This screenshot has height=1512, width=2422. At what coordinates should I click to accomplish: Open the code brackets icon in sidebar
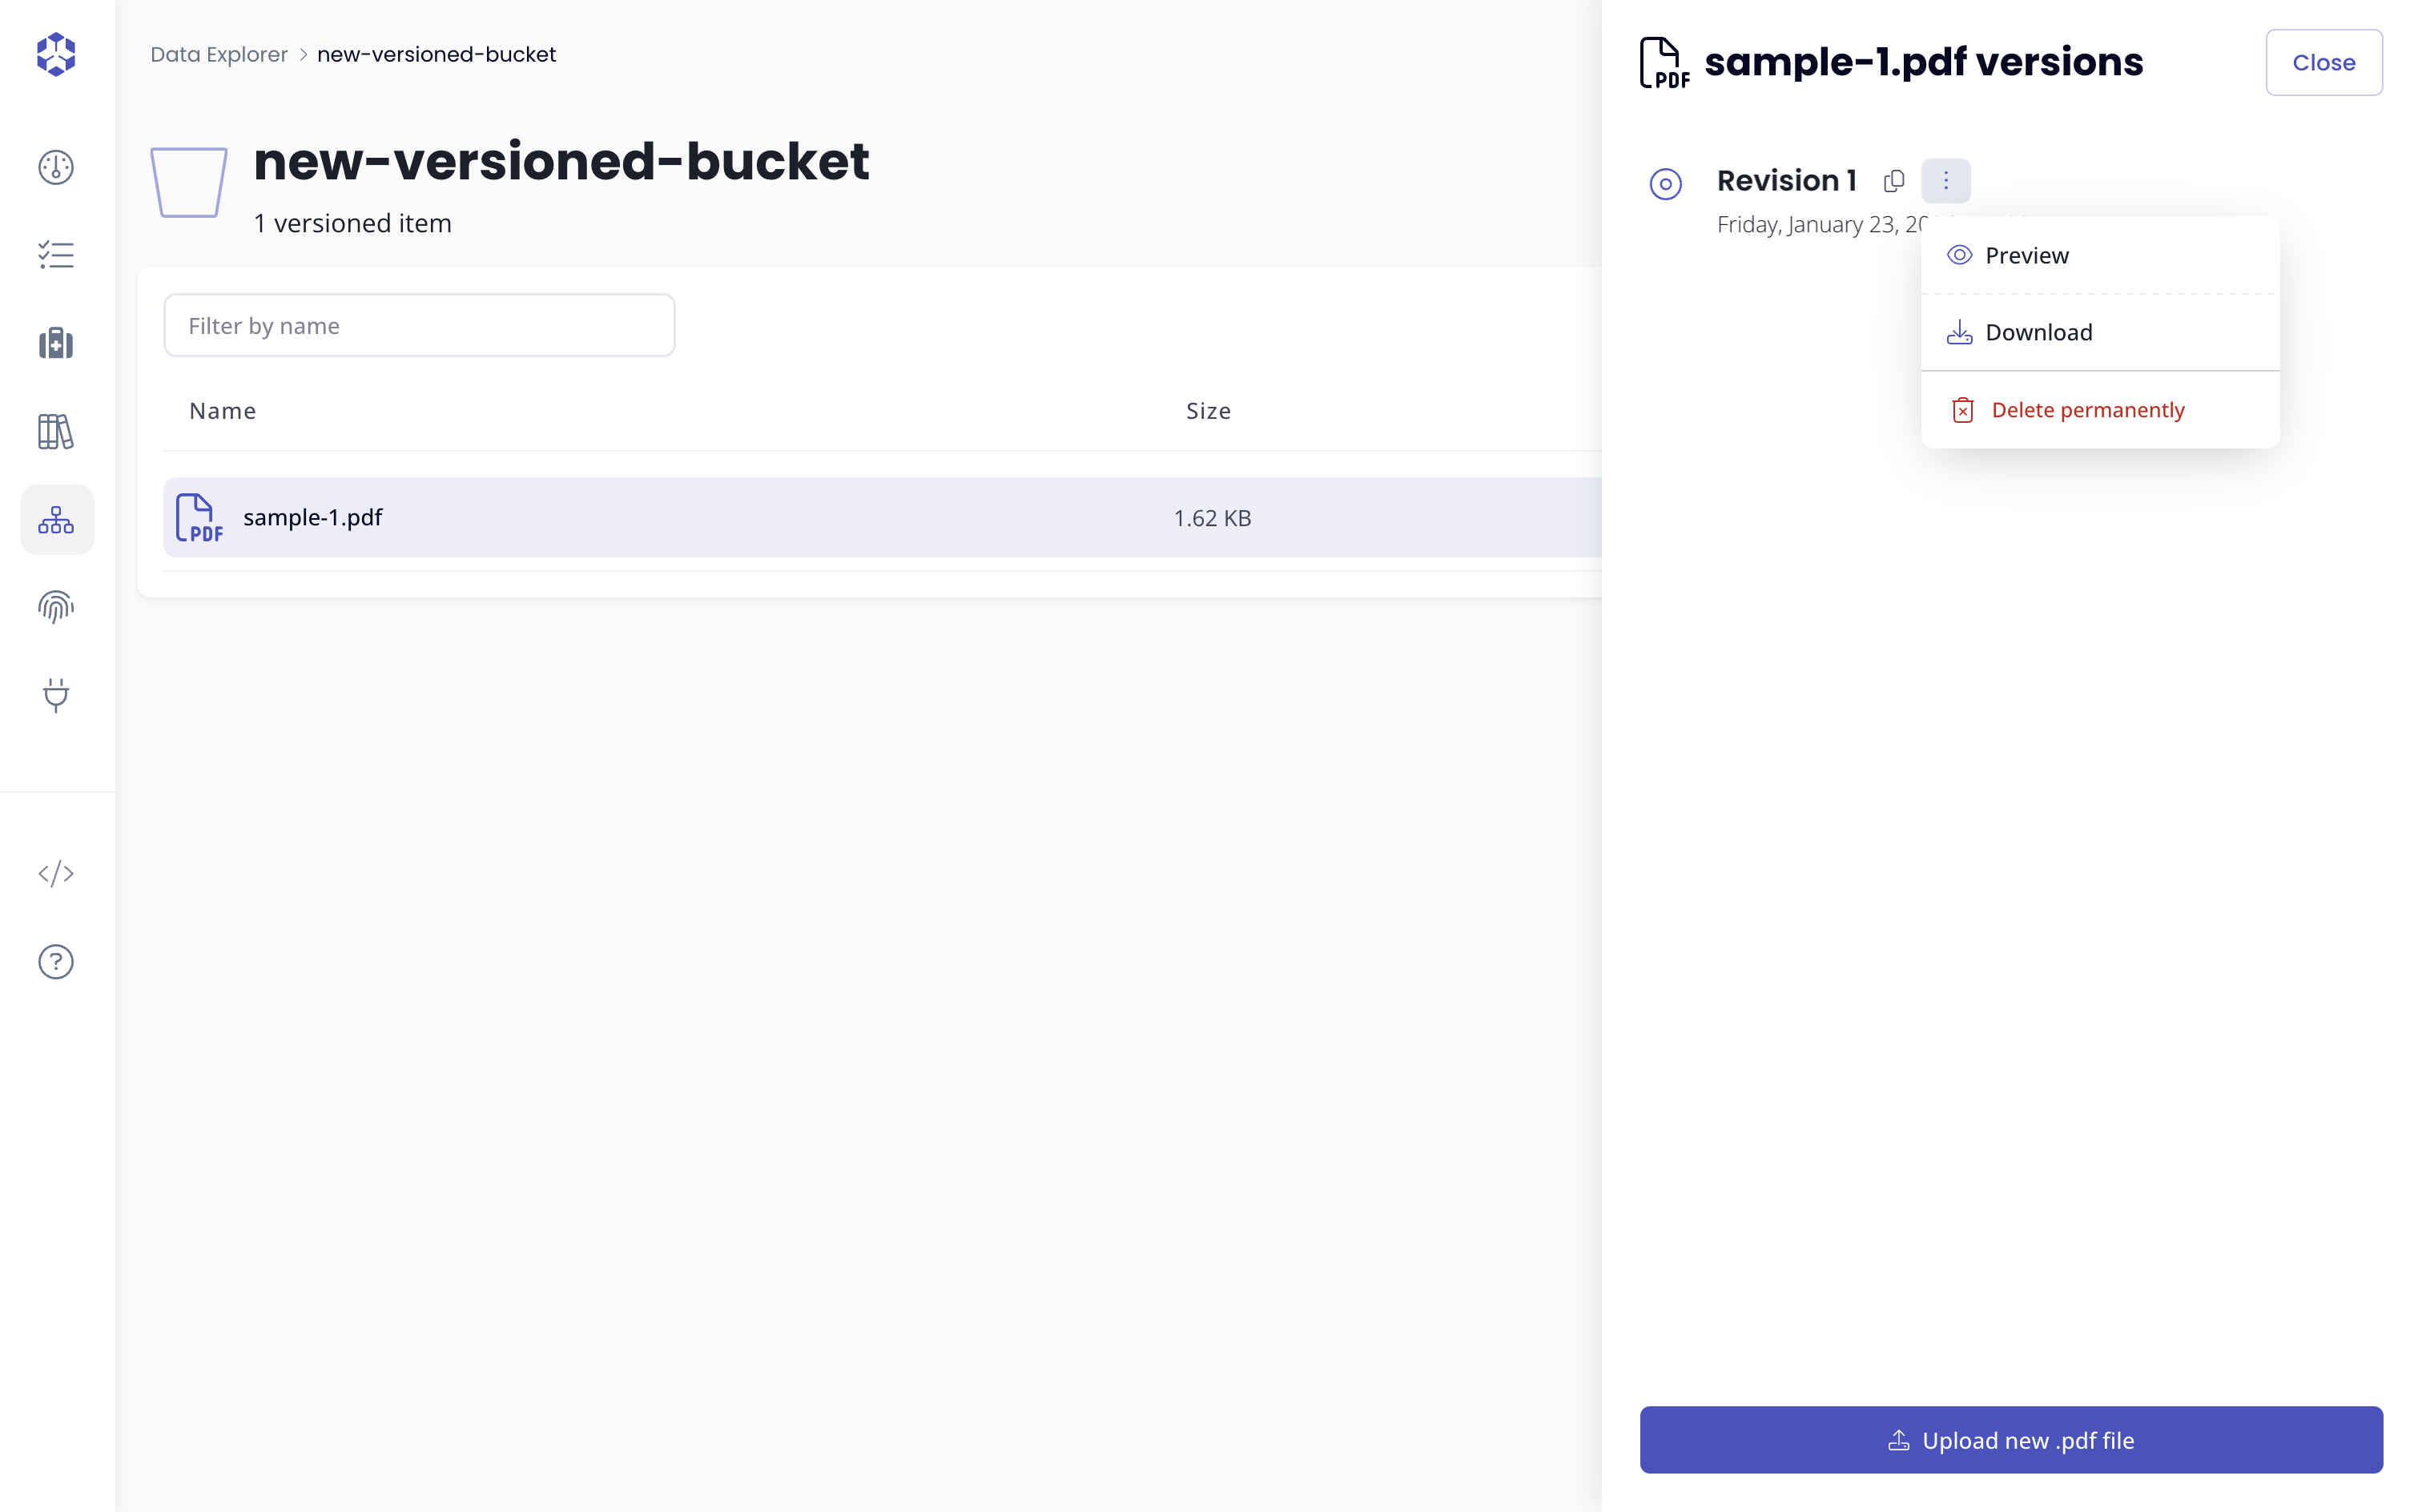pyautogui.click(x=56, y=873)
